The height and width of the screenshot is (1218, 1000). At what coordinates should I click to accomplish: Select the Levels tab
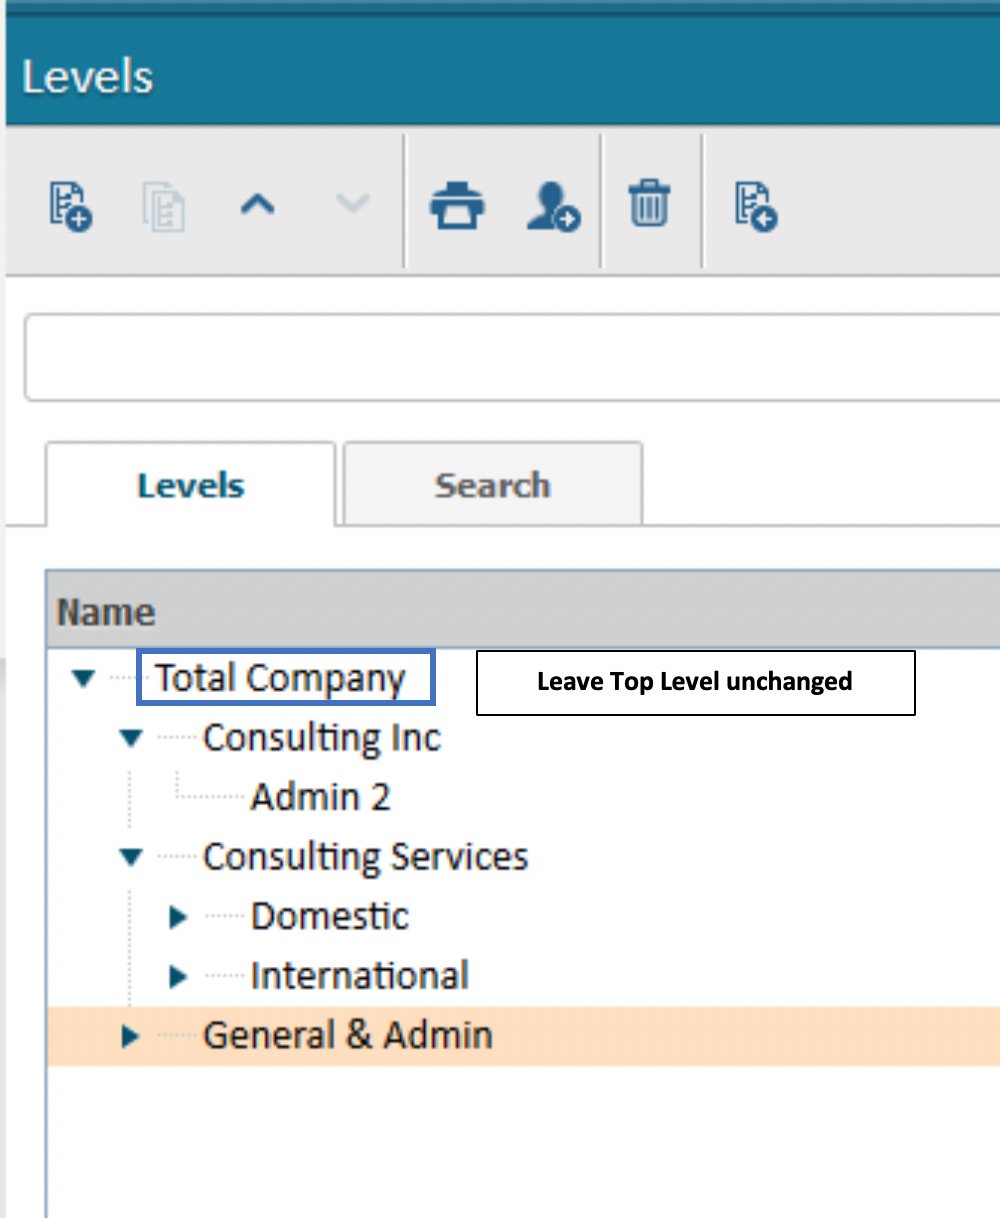point(190,484)
